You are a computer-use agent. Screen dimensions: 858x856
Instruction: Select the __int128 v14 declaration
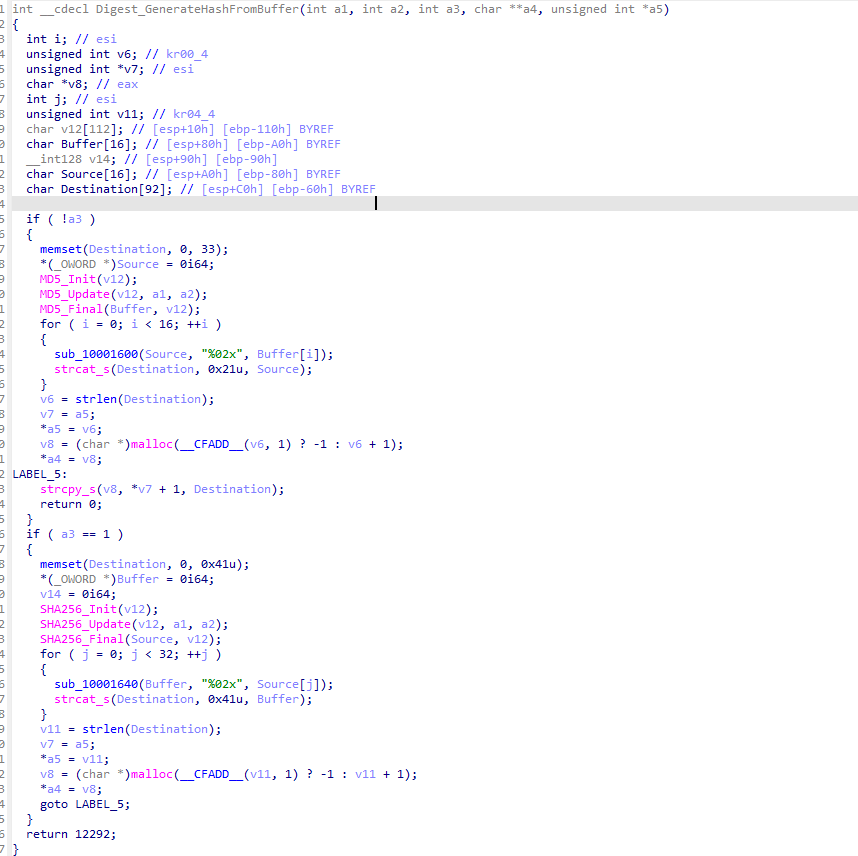[71, 159]
